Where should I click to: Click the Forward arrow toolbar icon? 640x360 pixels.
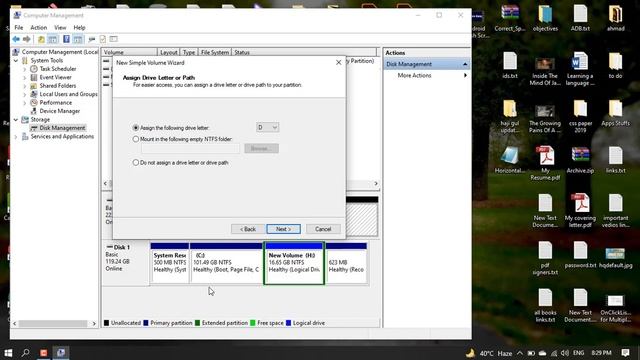point(27,39)
